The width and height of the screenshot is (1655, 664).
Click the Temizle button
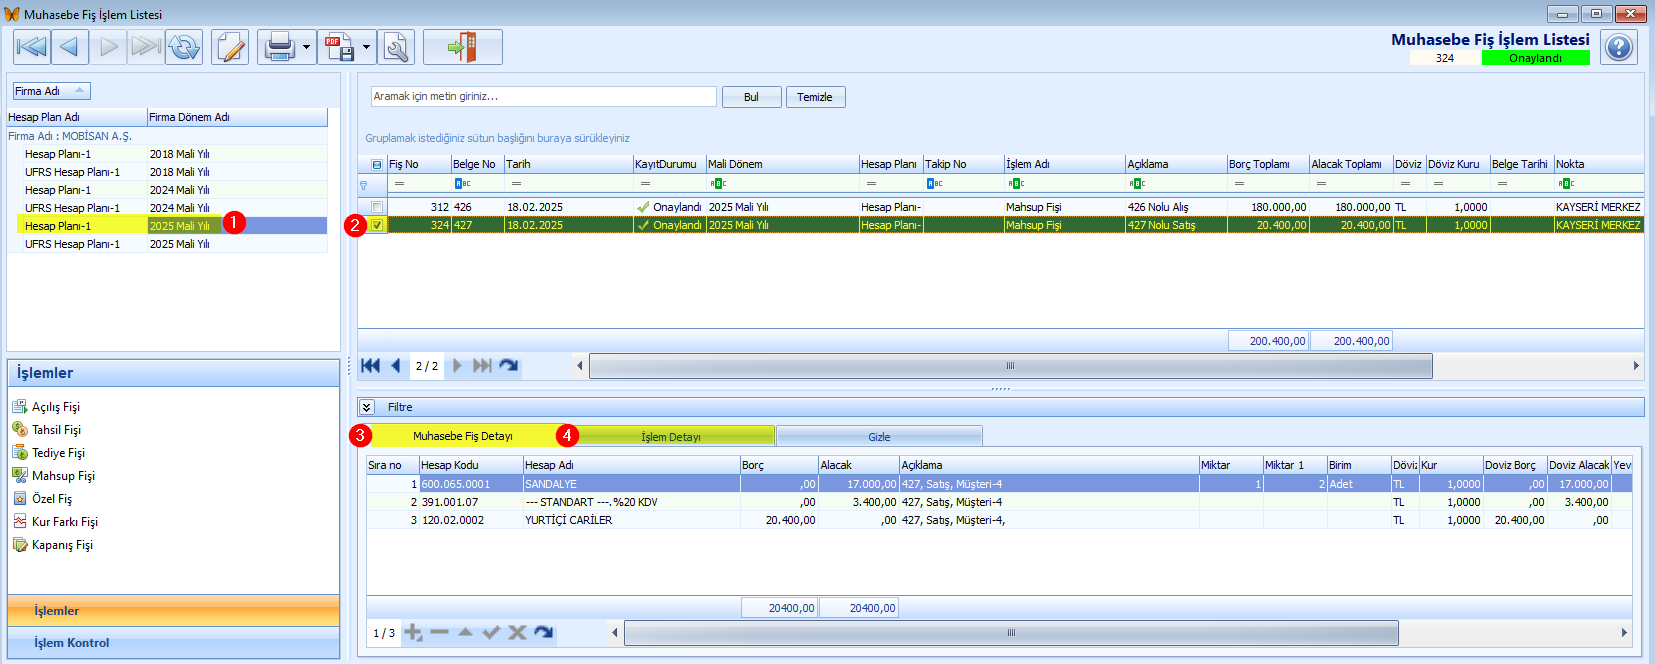[x=815, y=97]
